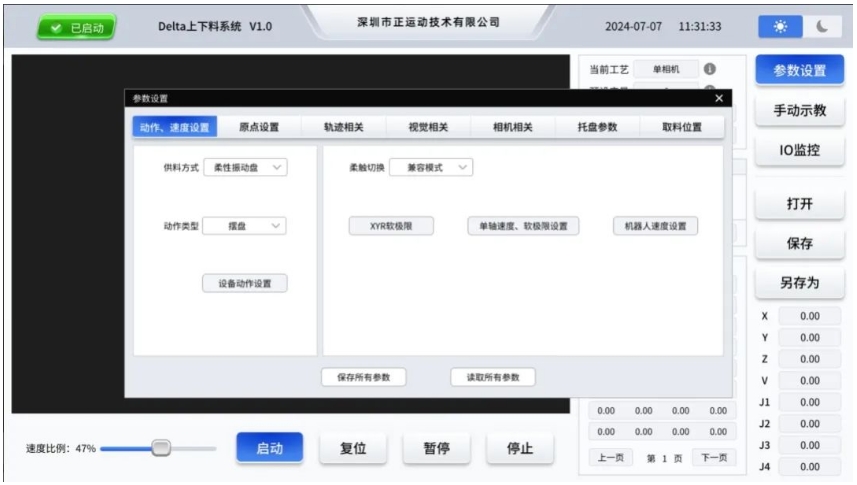Screen dimensions: 857x485
Task: Go to the 托盘参数 tab
Action: tap(597, 127)
